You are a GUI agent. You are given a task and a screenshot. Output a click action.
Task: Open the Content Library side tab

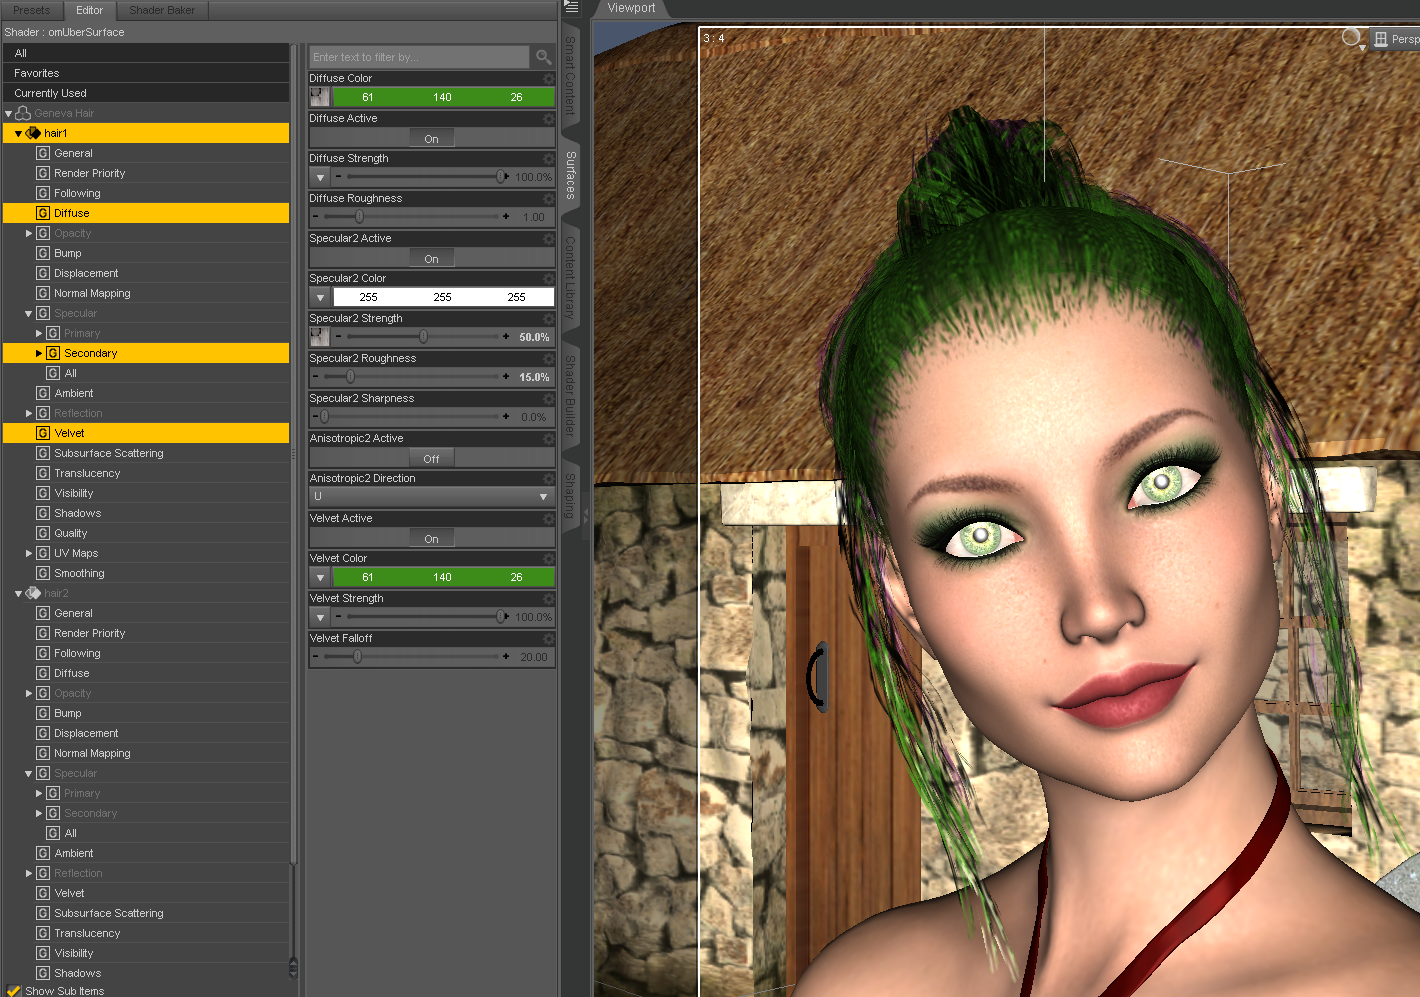click(571, 277)
